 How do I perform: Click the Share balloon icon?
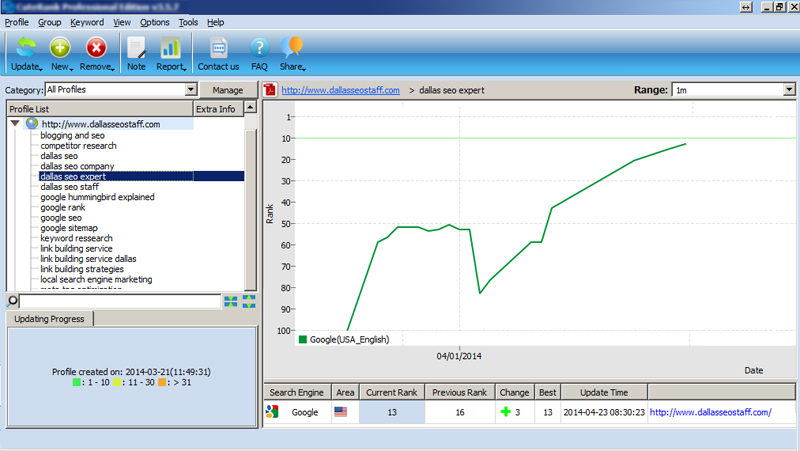pos(292,47)
